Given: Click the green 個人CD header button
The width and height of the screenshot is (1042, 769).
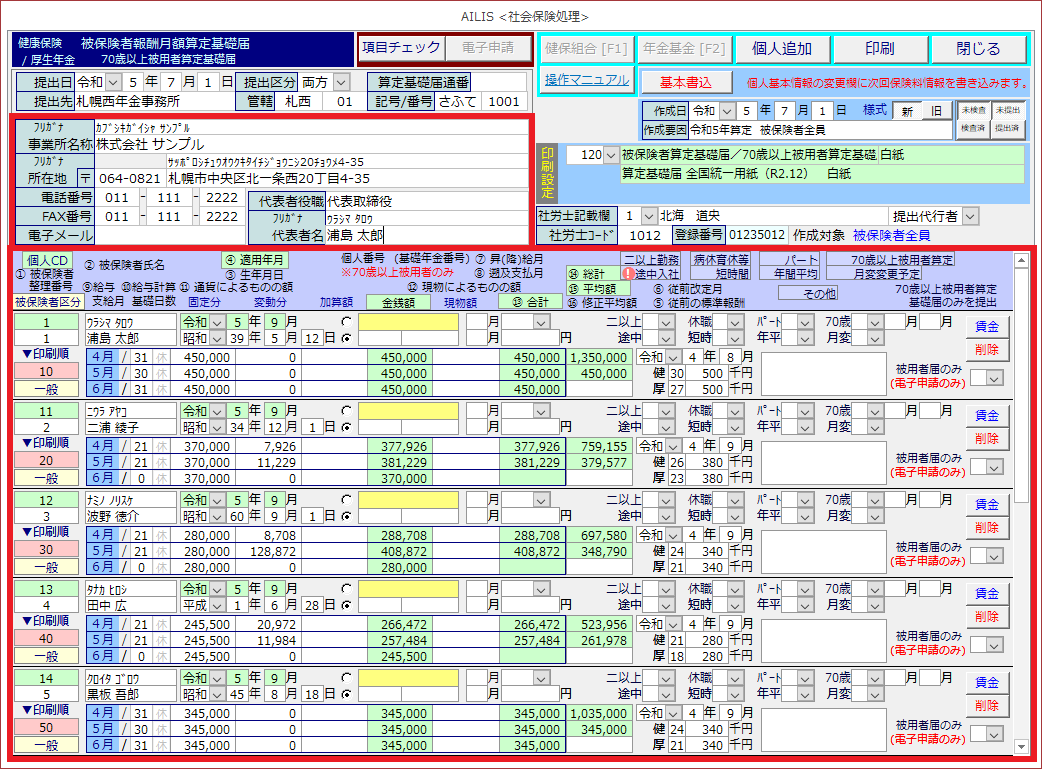Looking at the screenshot, I should coord(48,260).
